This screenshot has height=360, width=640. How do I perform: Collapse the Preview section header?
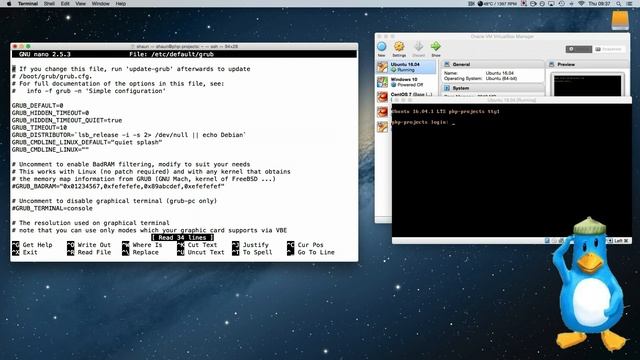587,64
